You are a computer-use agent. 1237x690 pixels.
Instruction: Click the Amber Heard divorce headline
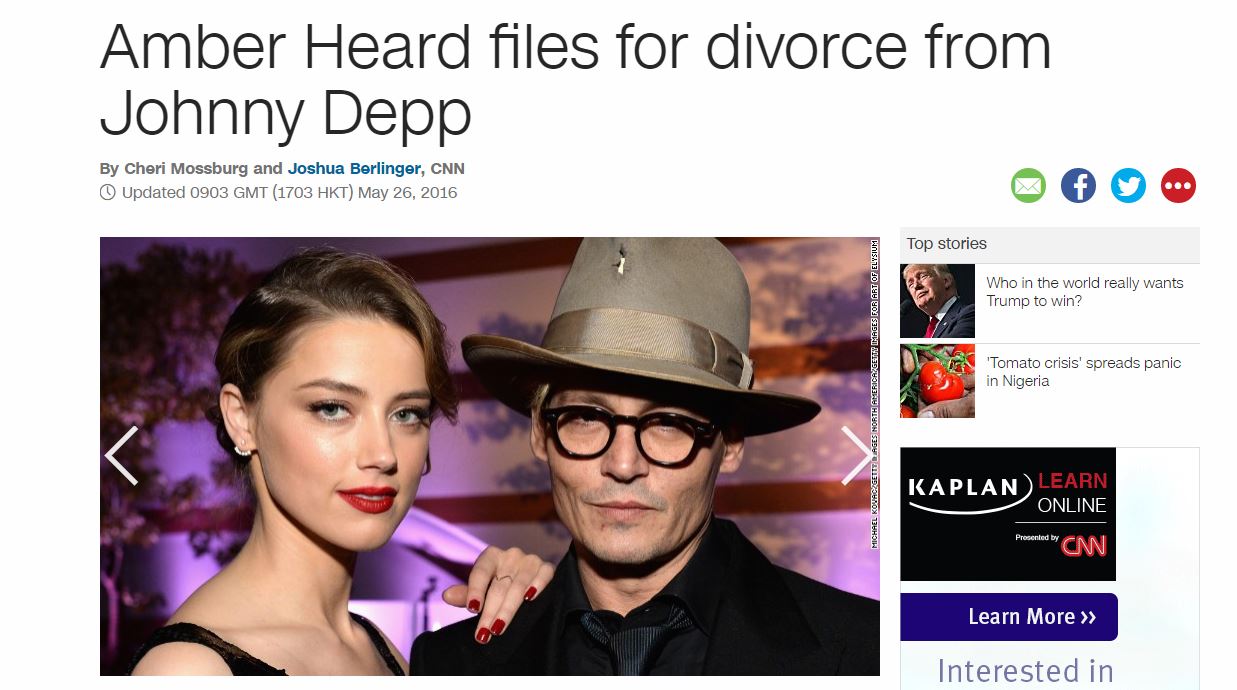575,80
